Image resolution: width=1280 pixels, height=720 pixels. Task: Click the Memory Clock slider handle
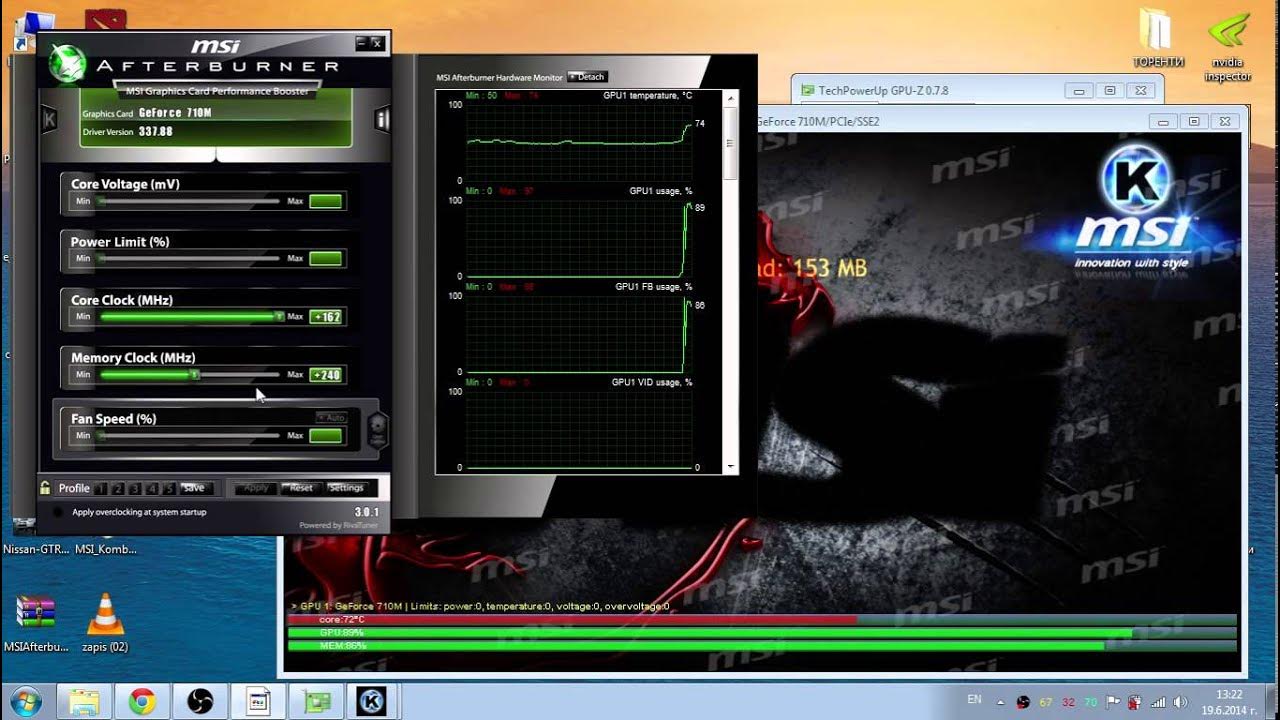pyautogui.click(x=196, y=374)
